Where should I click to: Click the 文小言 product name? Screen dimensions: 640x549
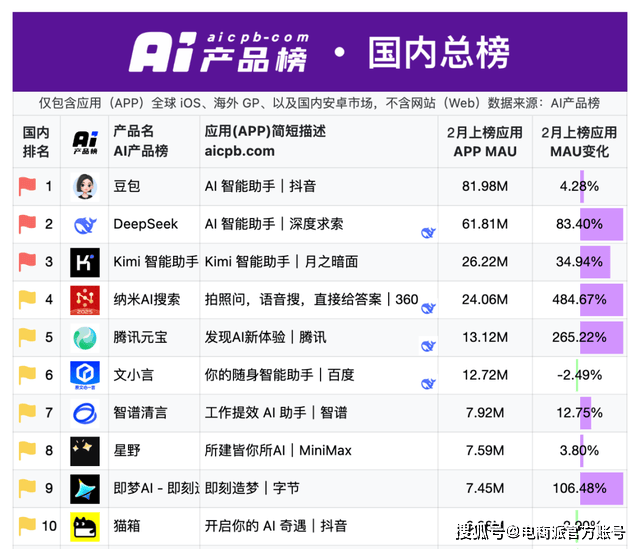click(x=133, y=375)
